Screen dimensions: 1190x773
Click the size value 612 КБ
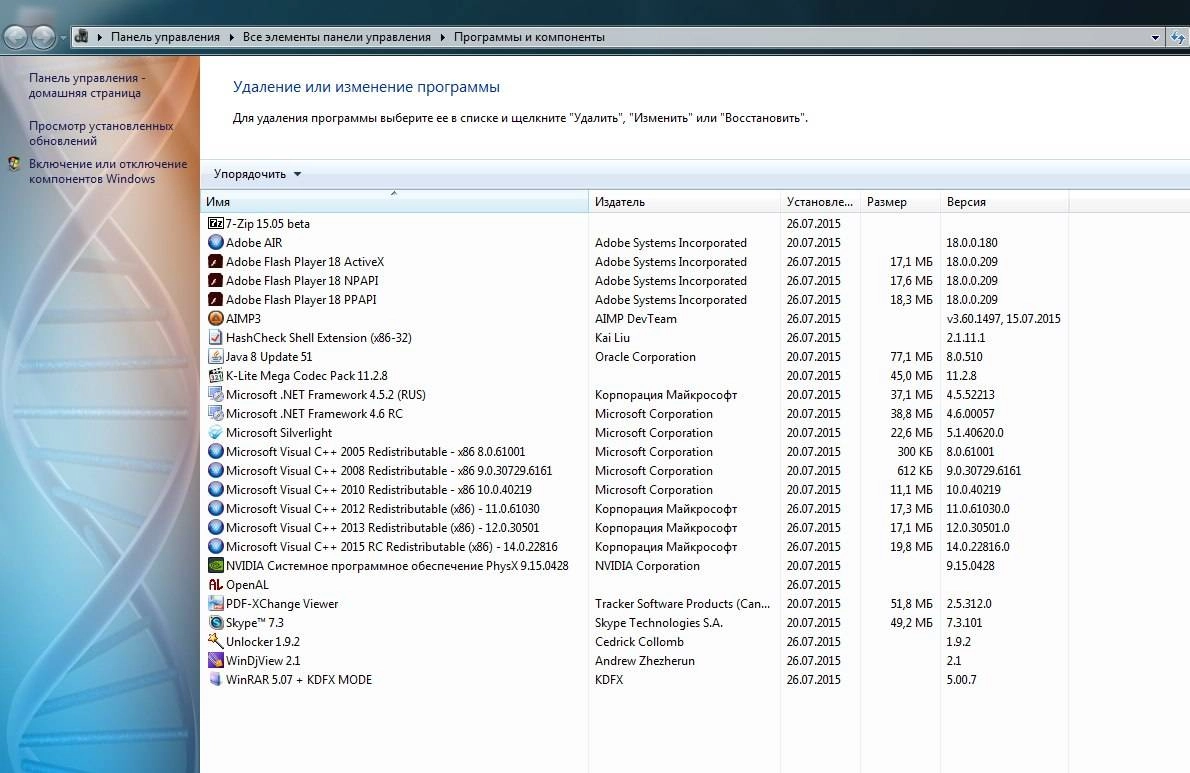coord(915,470)
